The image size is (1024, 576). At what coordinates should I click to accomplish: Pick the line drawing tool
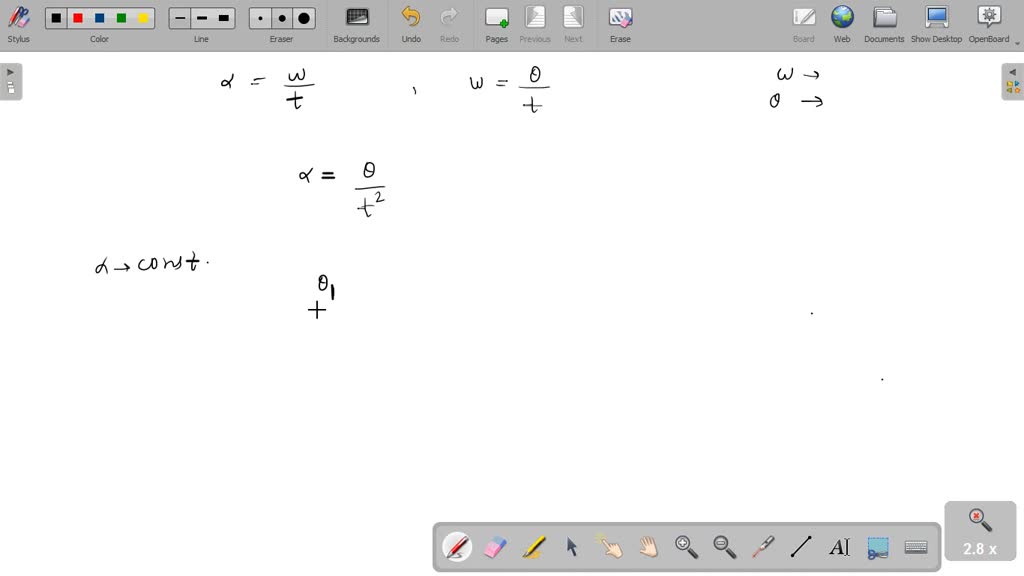tap(801, 547)
